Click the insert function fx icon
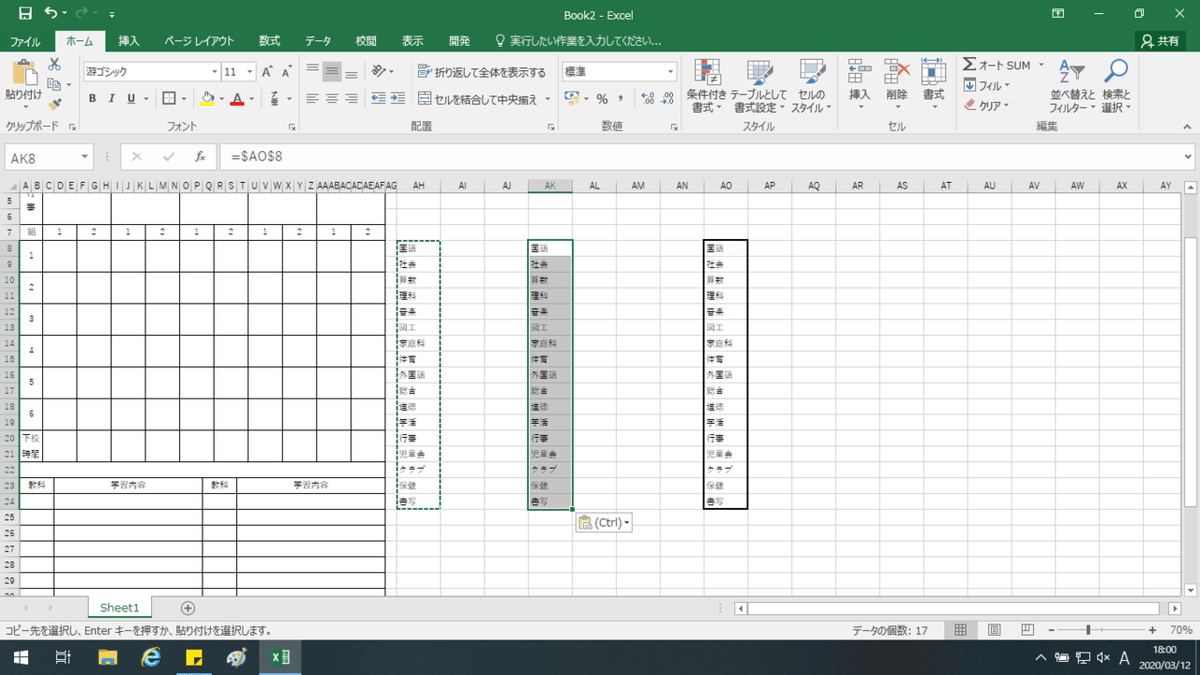This screenshot has width=1200, height=675. pos(199,157)
